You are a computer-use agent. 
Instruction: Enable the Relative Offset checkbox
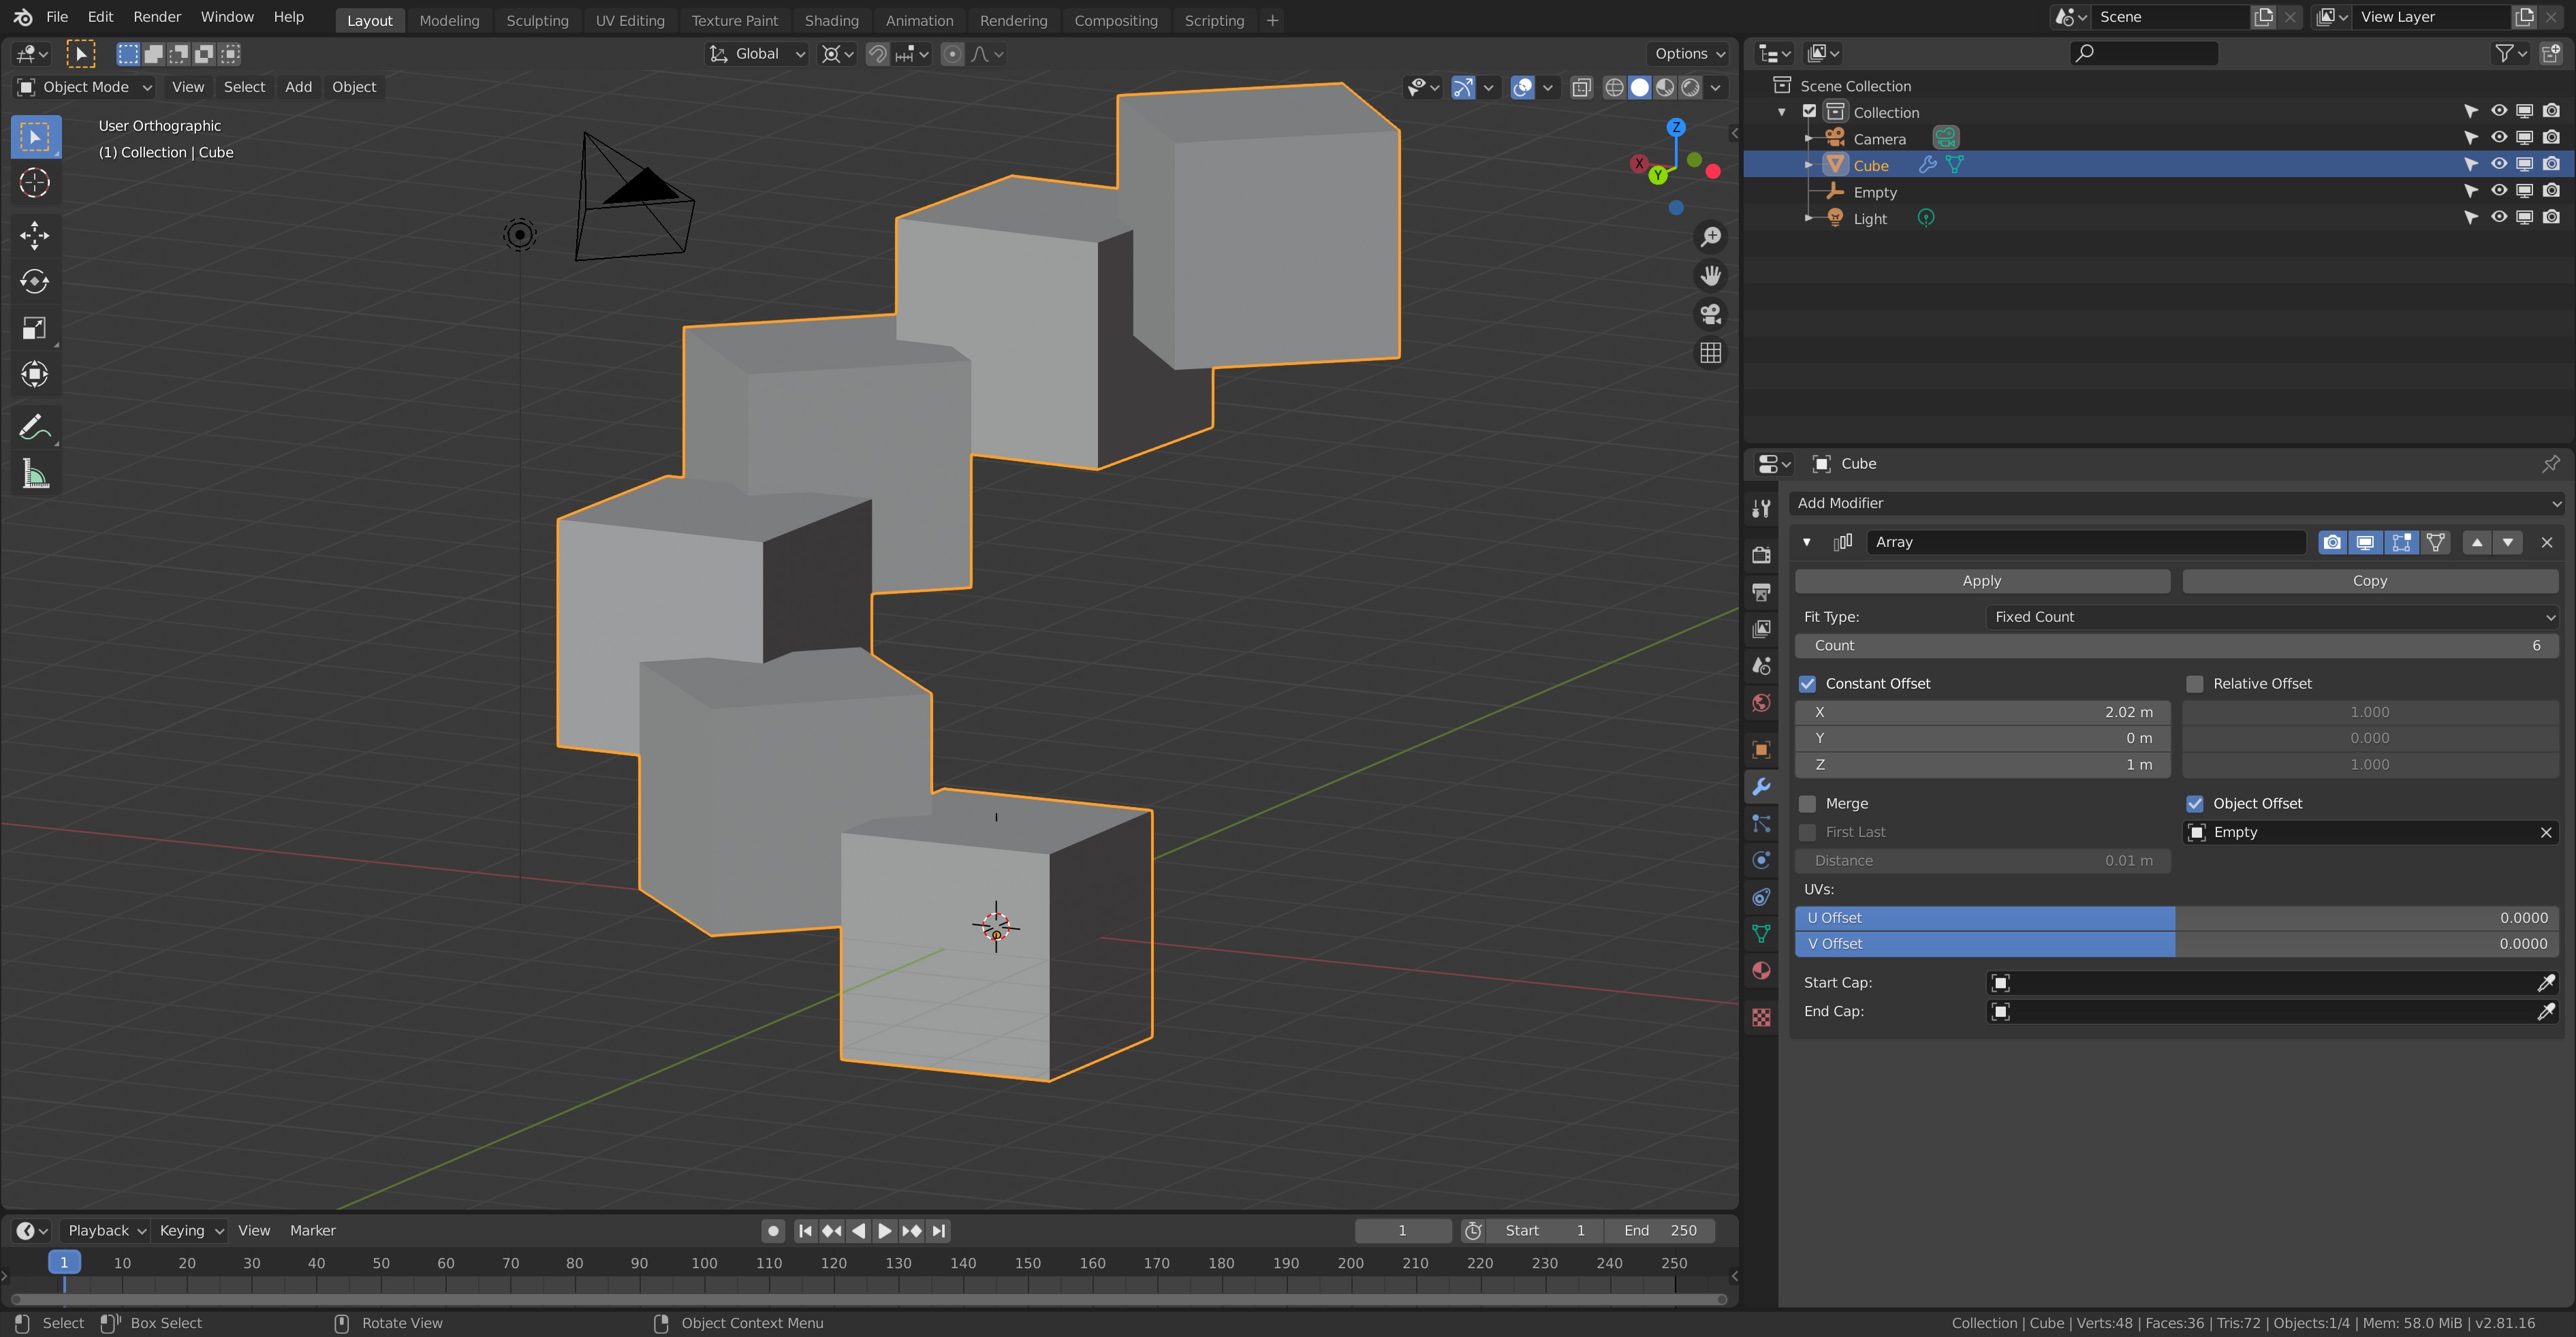click(2194, 684)
